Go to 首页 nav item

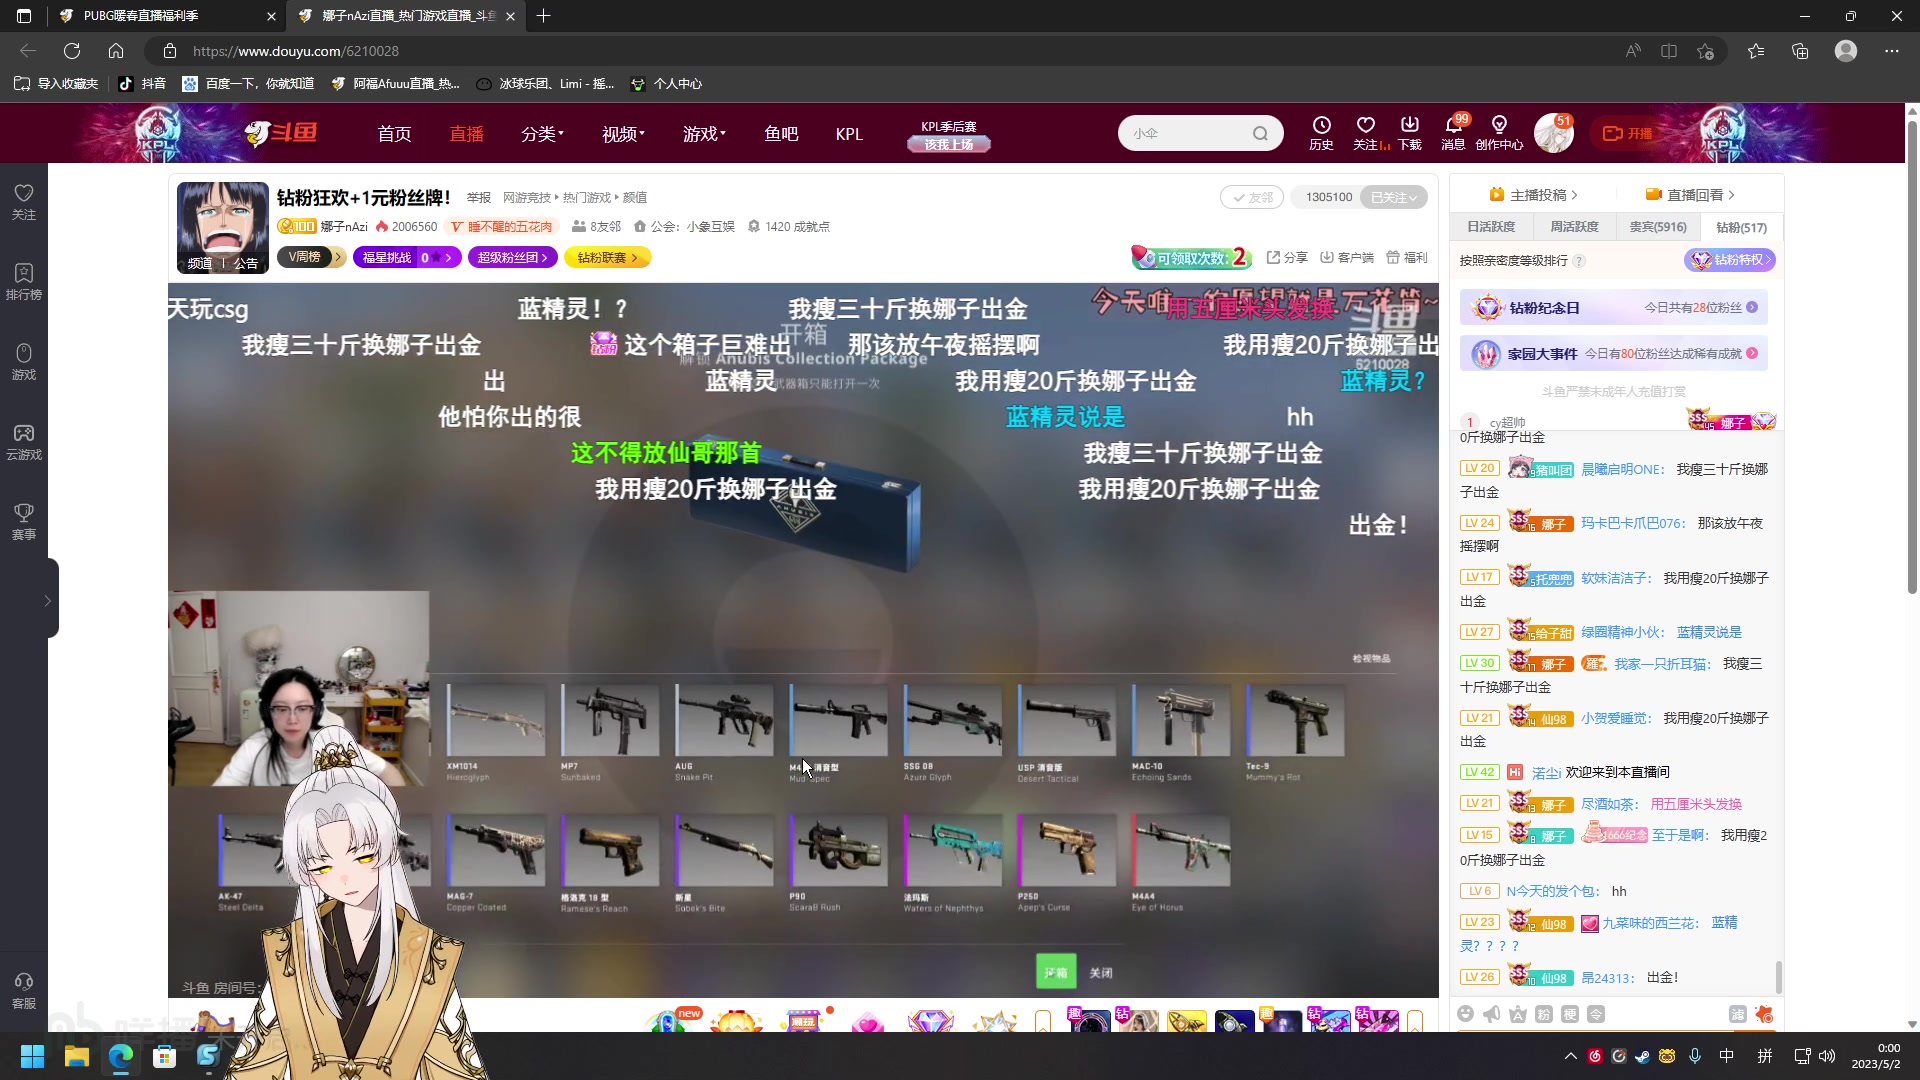(x=394, y=133)
